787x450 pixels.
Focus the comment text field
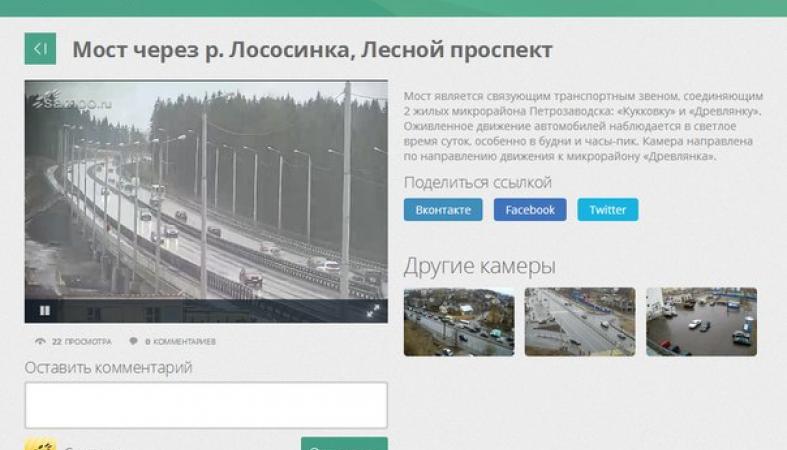(x=206, y=405)
